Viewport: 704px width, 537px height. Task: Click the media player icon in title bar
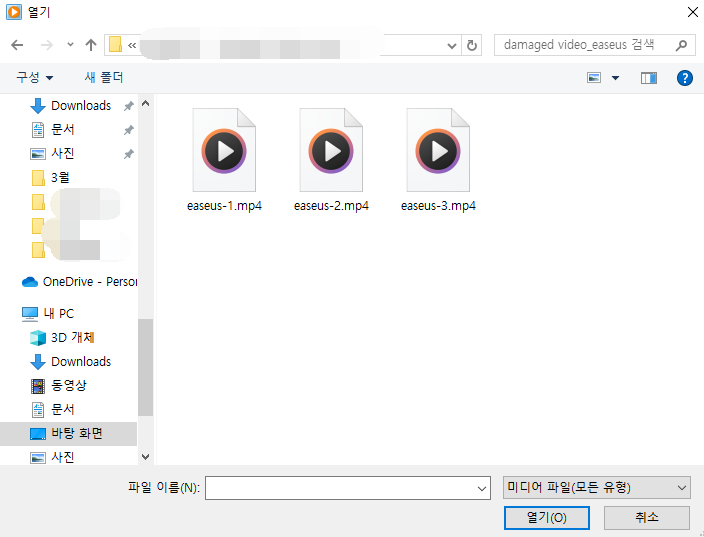click(13, 12)
